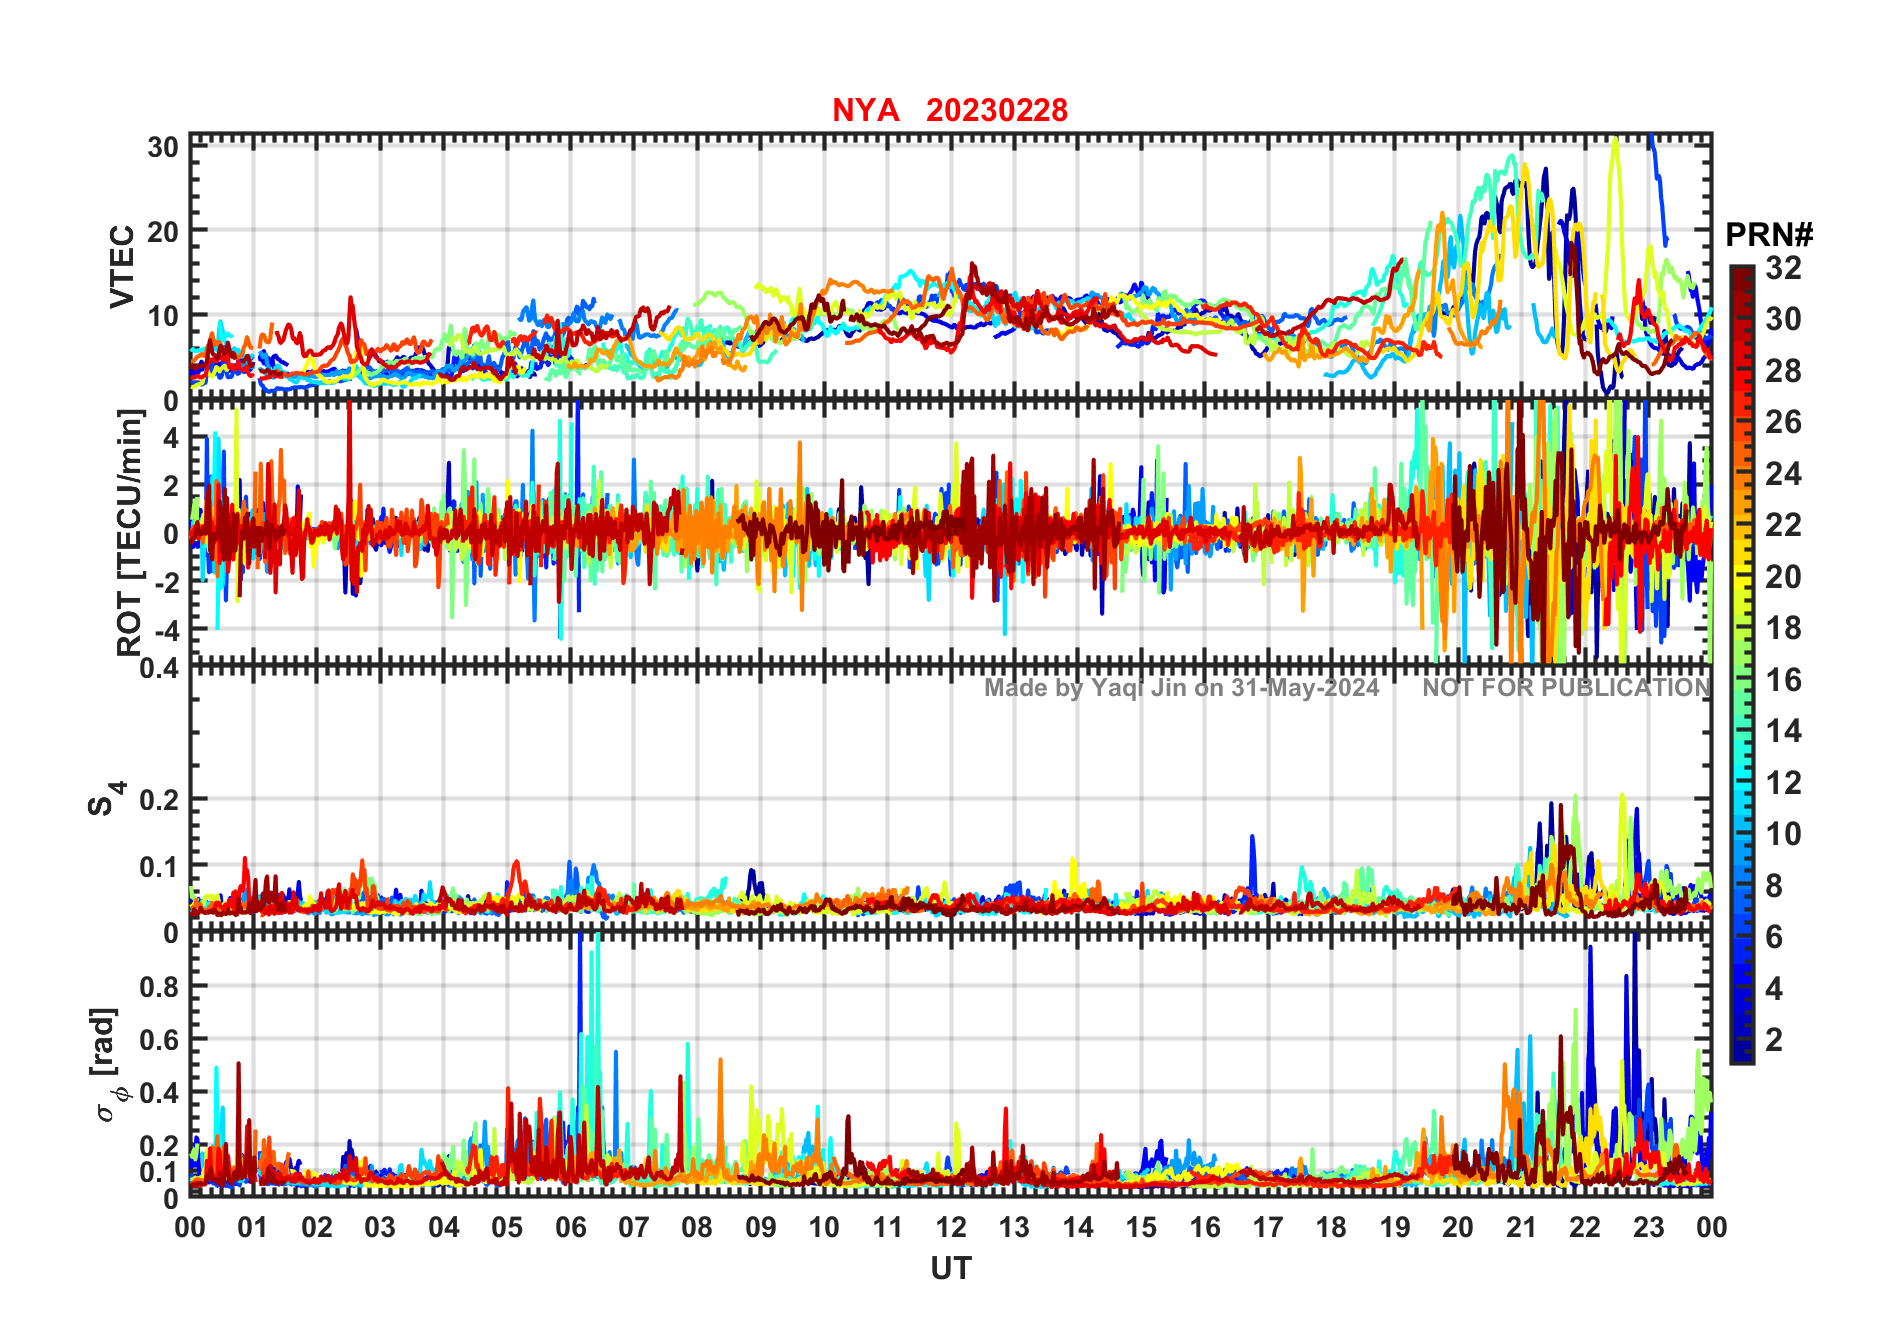Select the '-2' tick on the ROT axis
This screenshot has height=1330, width=1902.
[x=165, y=582]
